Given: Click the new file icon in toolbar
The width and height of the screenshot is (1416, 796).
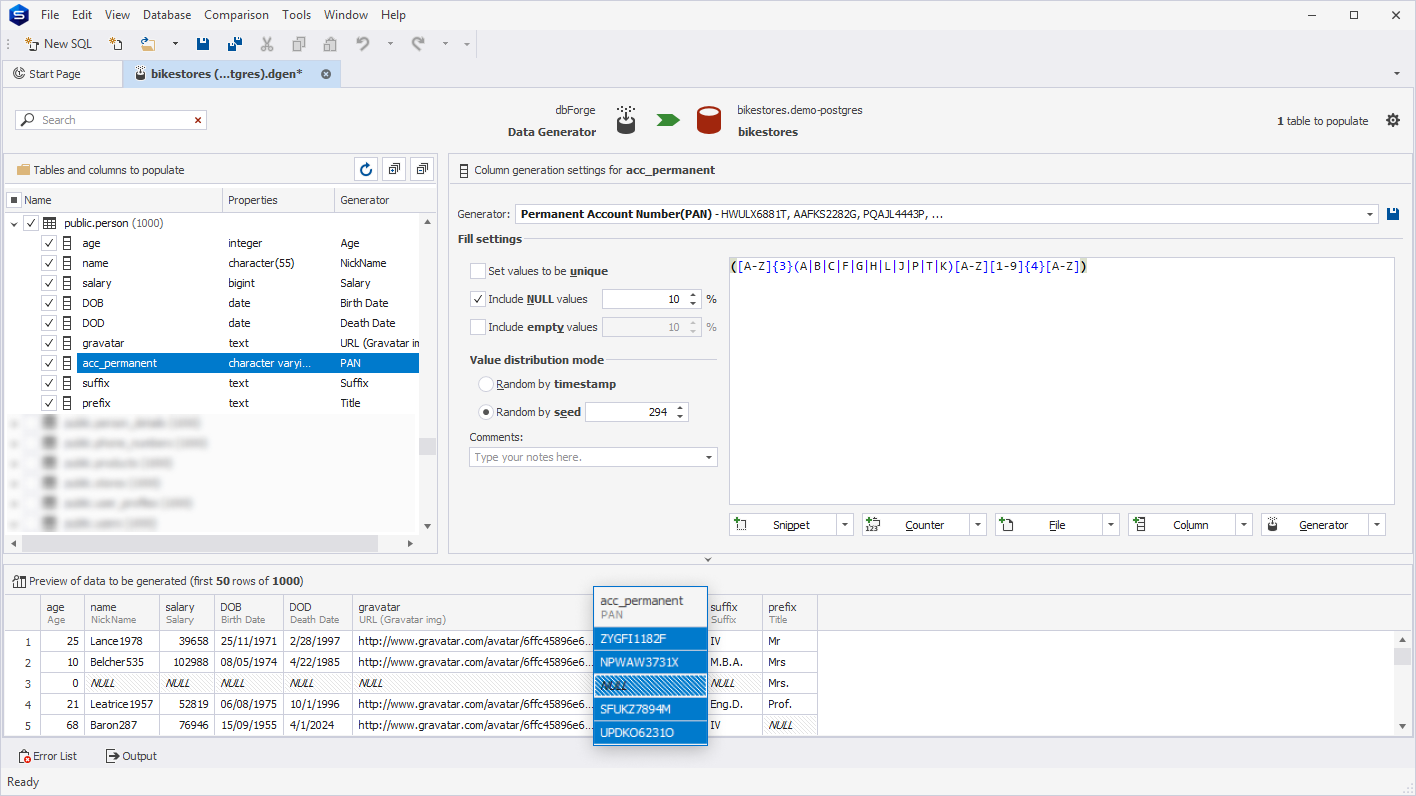Looking at the screenshot, I should (116, 44).
